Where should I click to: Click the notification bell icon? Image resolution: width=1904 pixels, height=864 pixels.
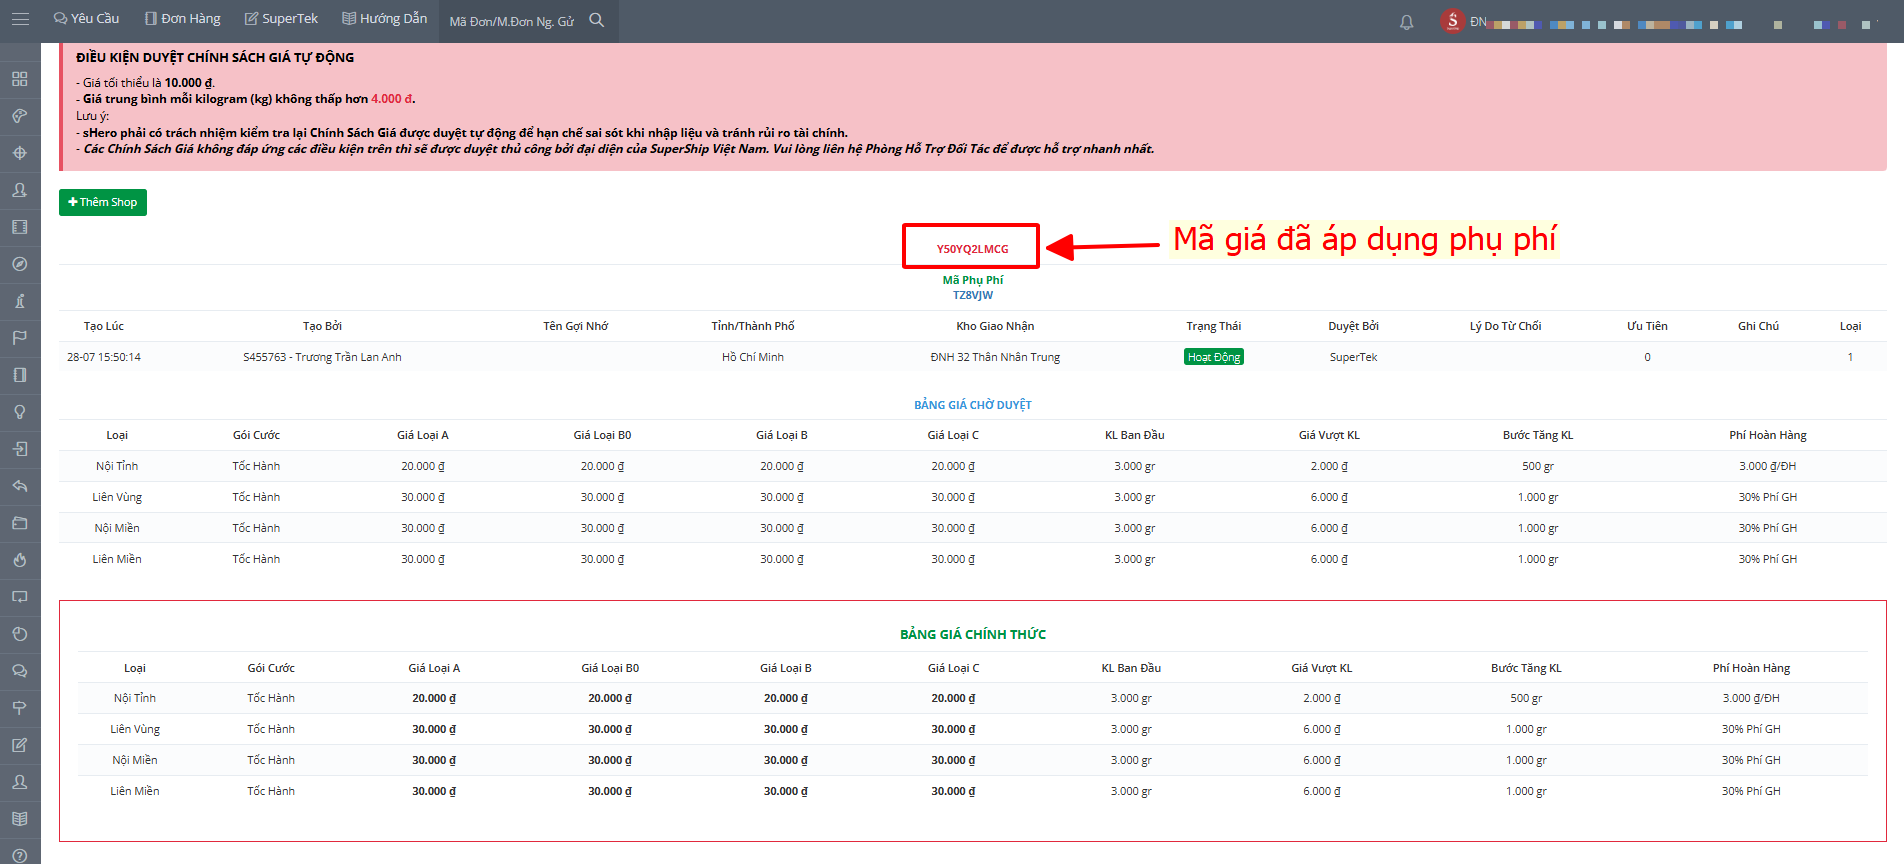coord(1406,22)
